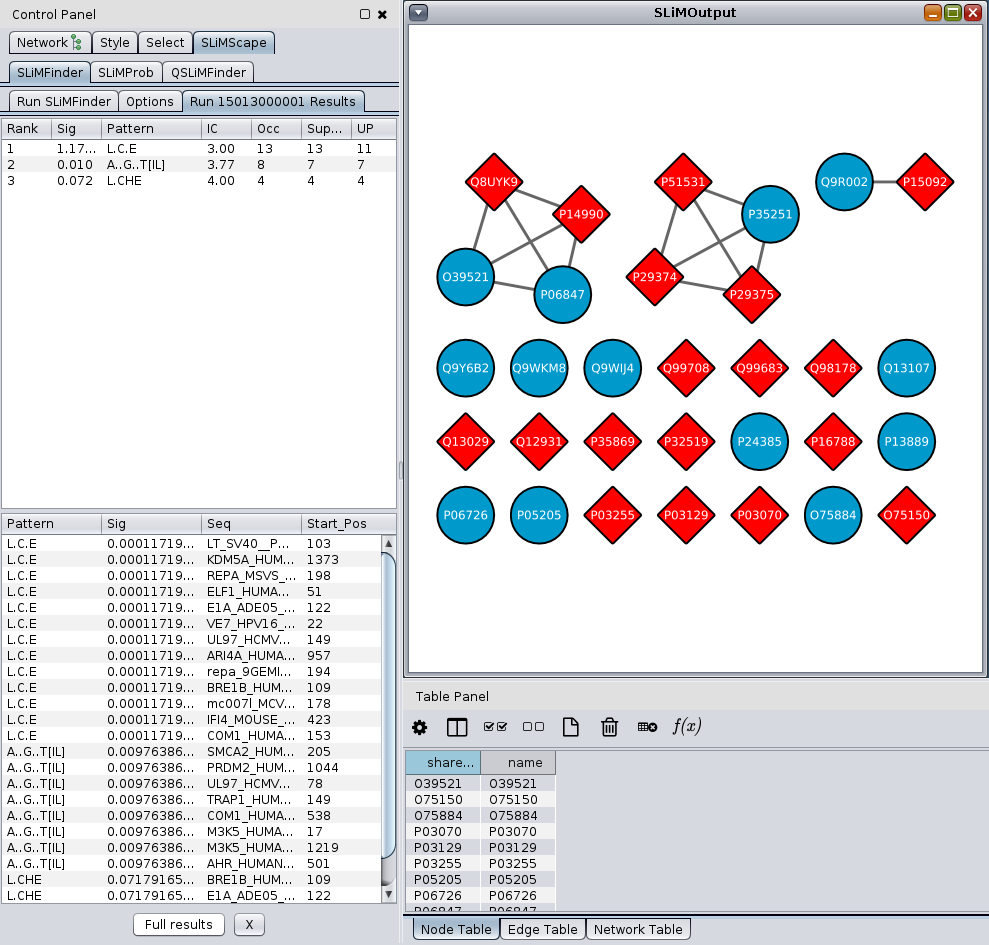Minimize the SLiMOutput network window
Image resolution: width=989 pixels, height=945 pixels.
933,12
